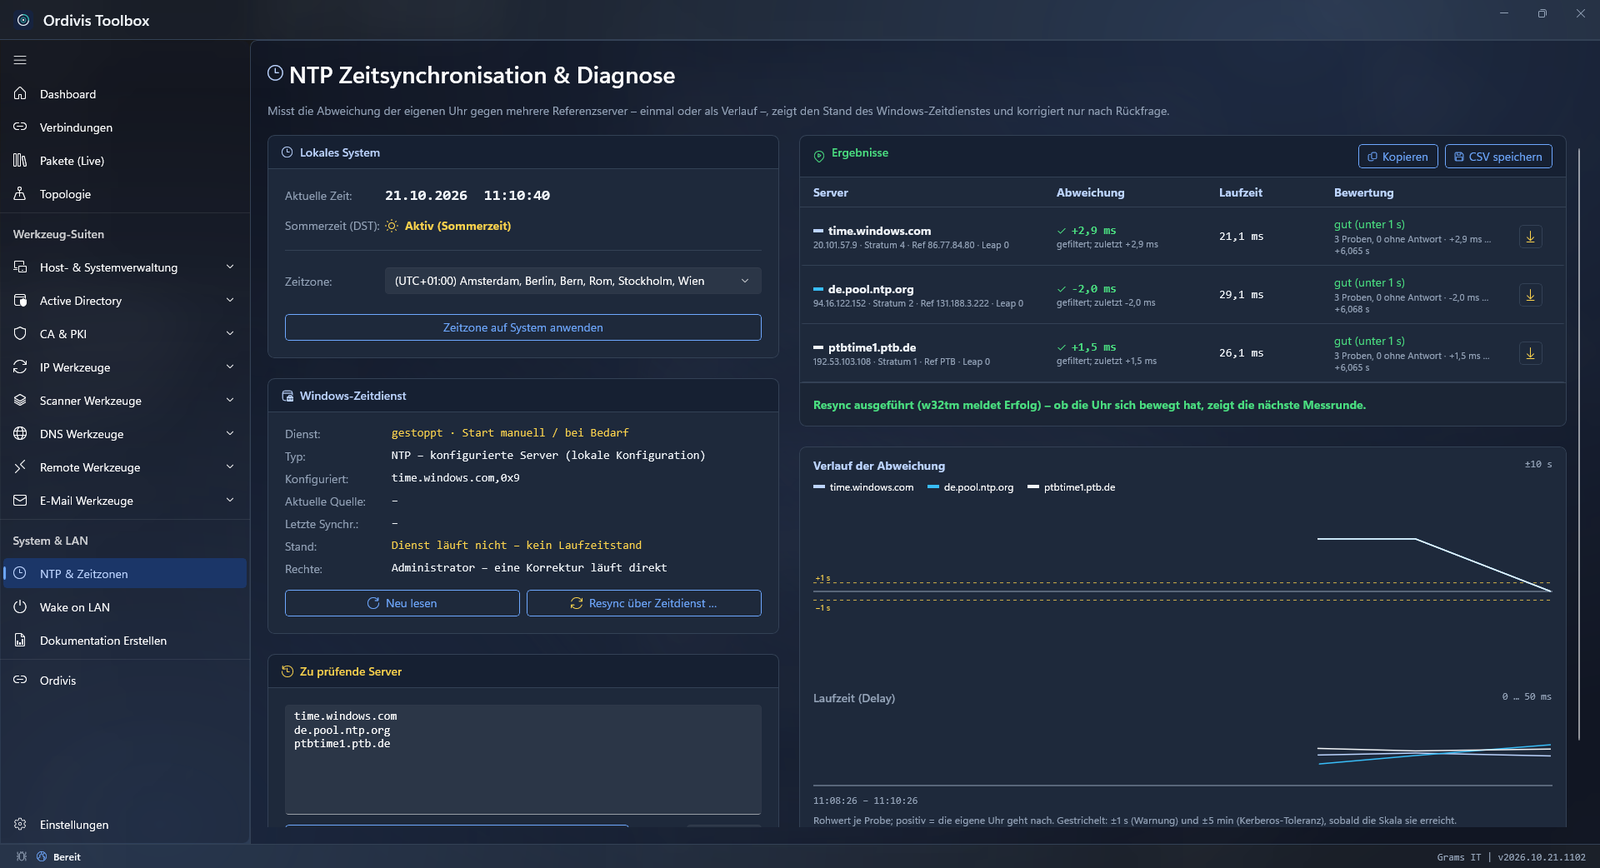The width and height of the screenshot is (1600, 868).
Task: Expand DNS Werkzeuge chevron
Action: coord(230,434)
